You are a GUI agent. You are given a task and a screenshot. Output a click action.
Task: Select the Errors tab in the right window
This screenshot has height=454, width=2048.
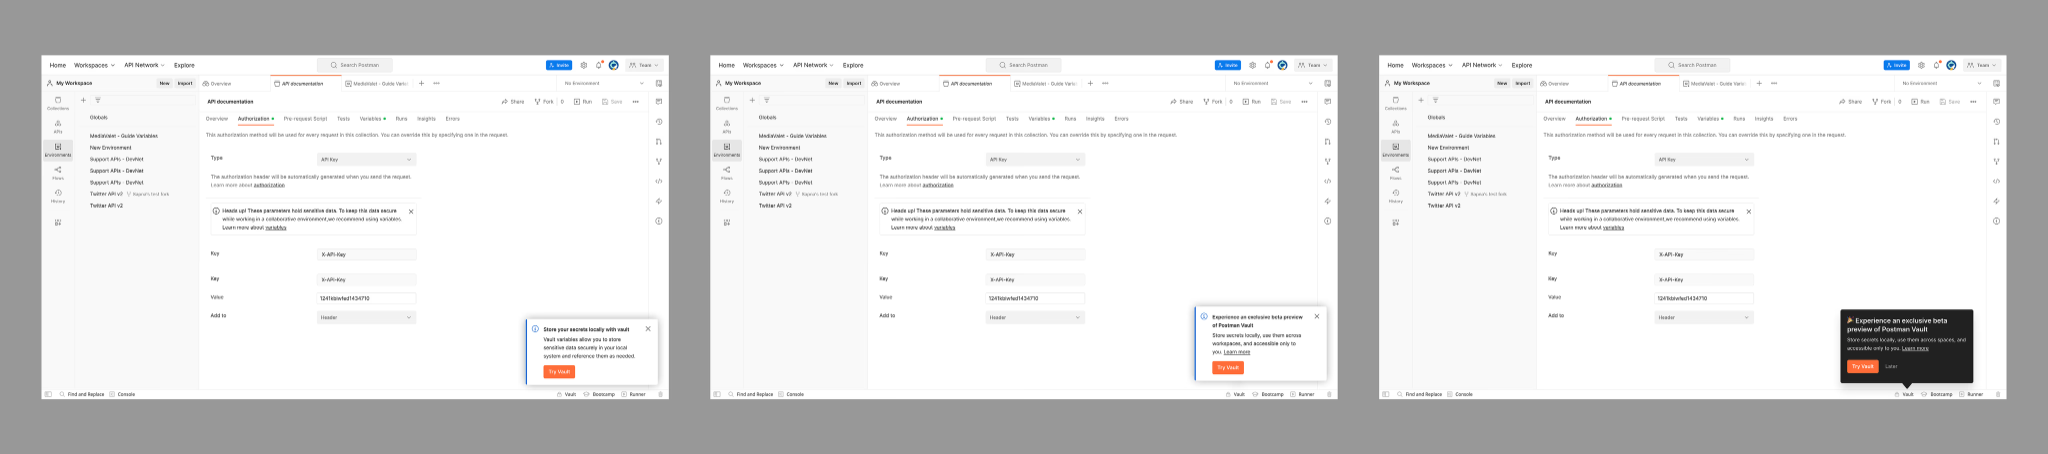point(1790,118)
